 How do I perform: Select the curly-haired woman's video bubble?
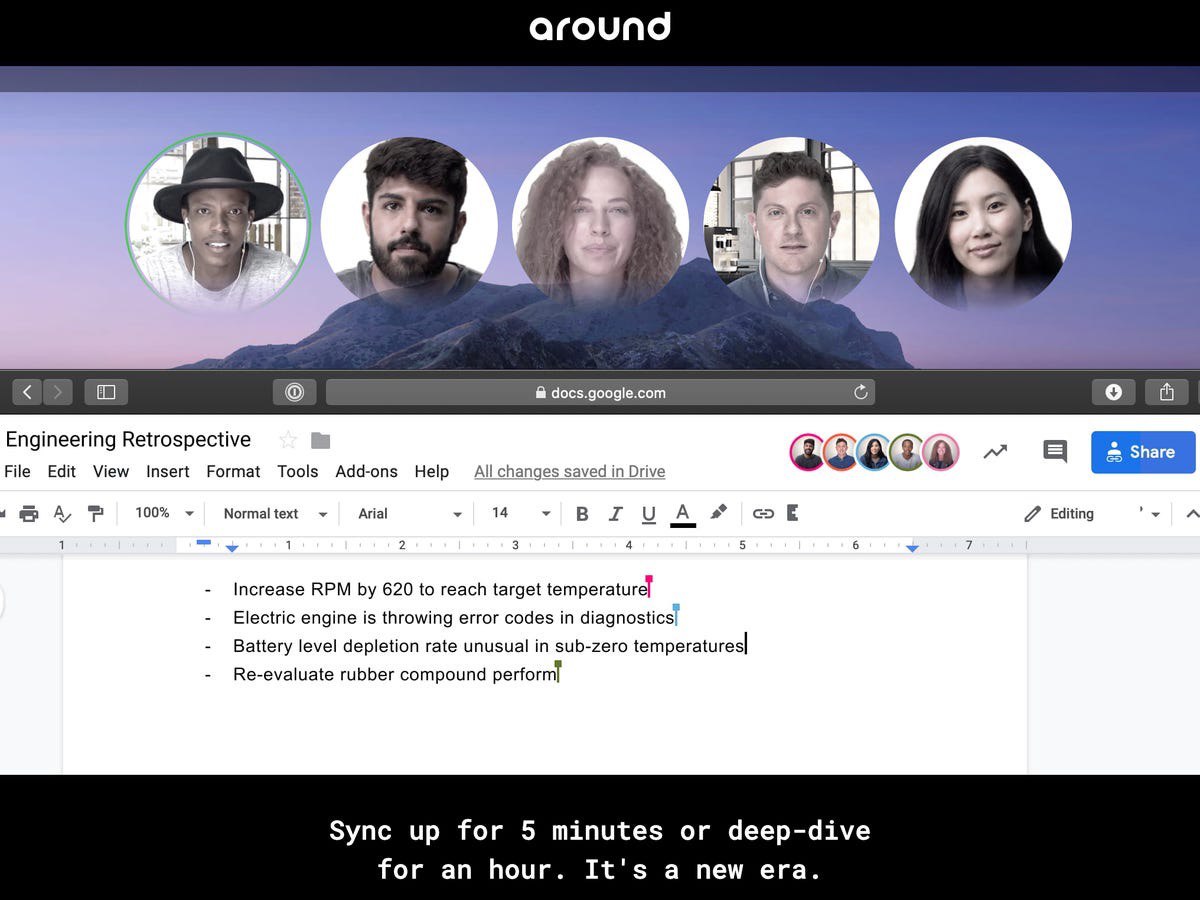[x=600, y=225]
